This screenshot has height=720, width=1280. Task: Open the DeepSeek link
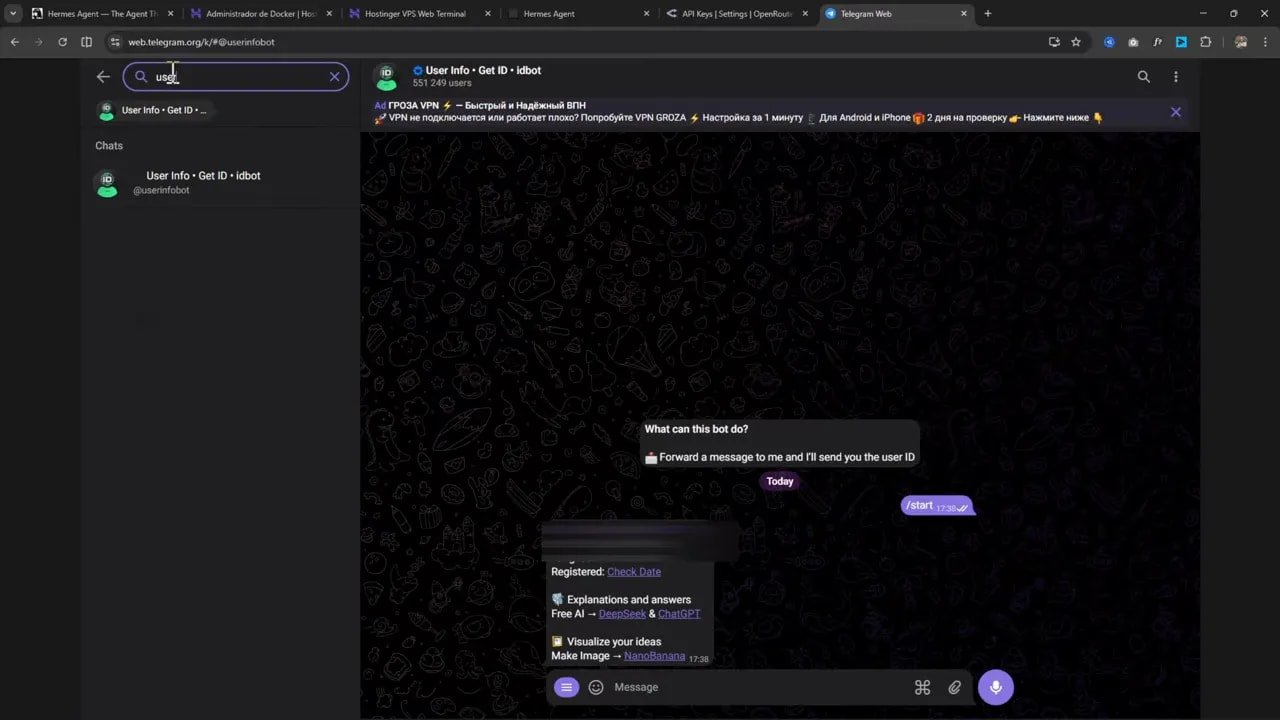622,614
